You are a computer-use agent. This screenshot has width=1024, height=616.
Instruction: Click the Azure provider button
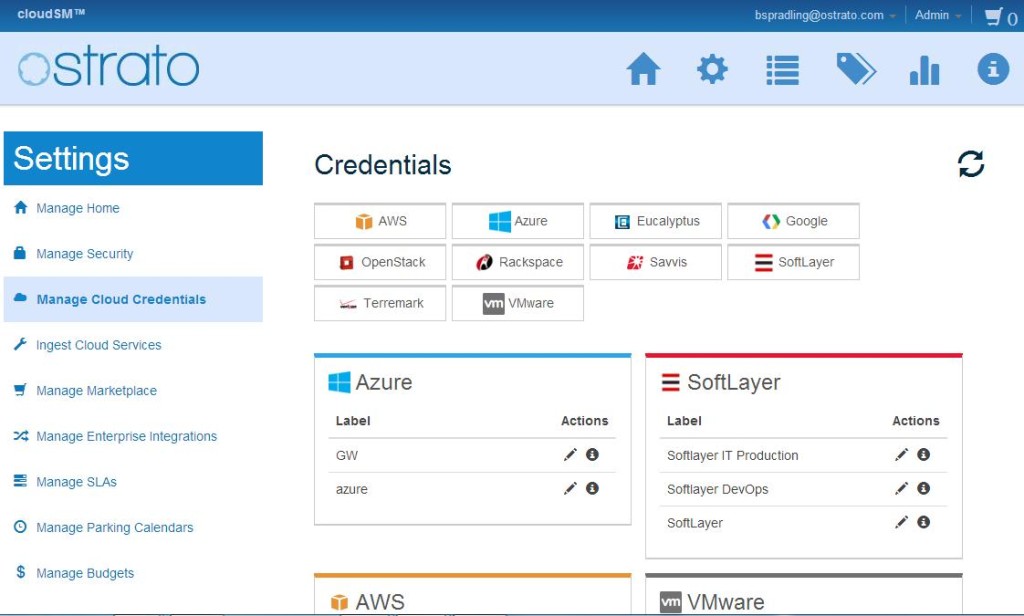tap(518, 221)
